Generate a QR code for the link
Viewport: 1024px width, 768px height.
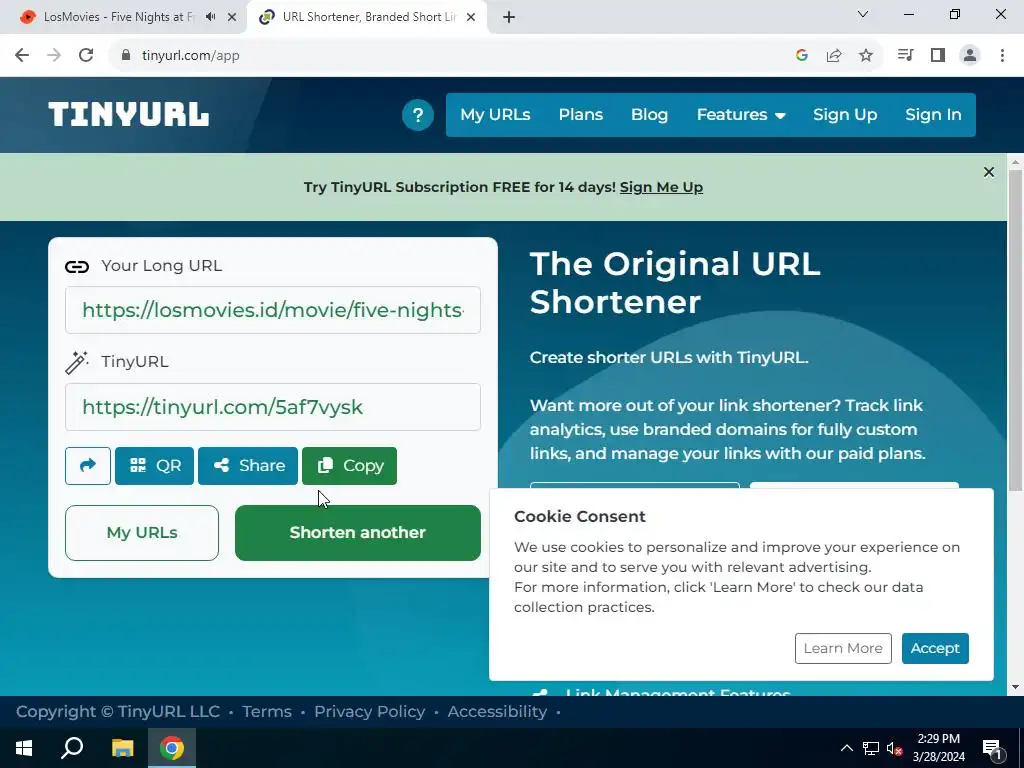click(154, 466)
